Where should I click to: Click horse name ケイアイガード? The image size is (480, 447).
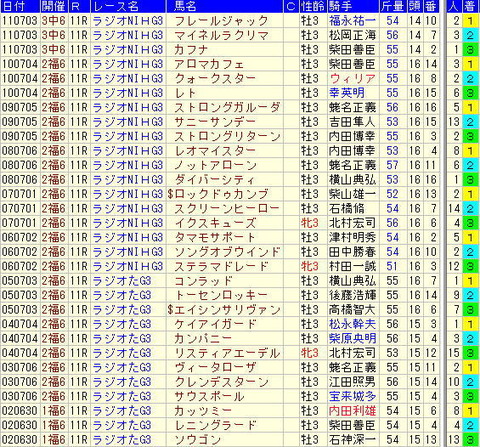pos(215,324)
